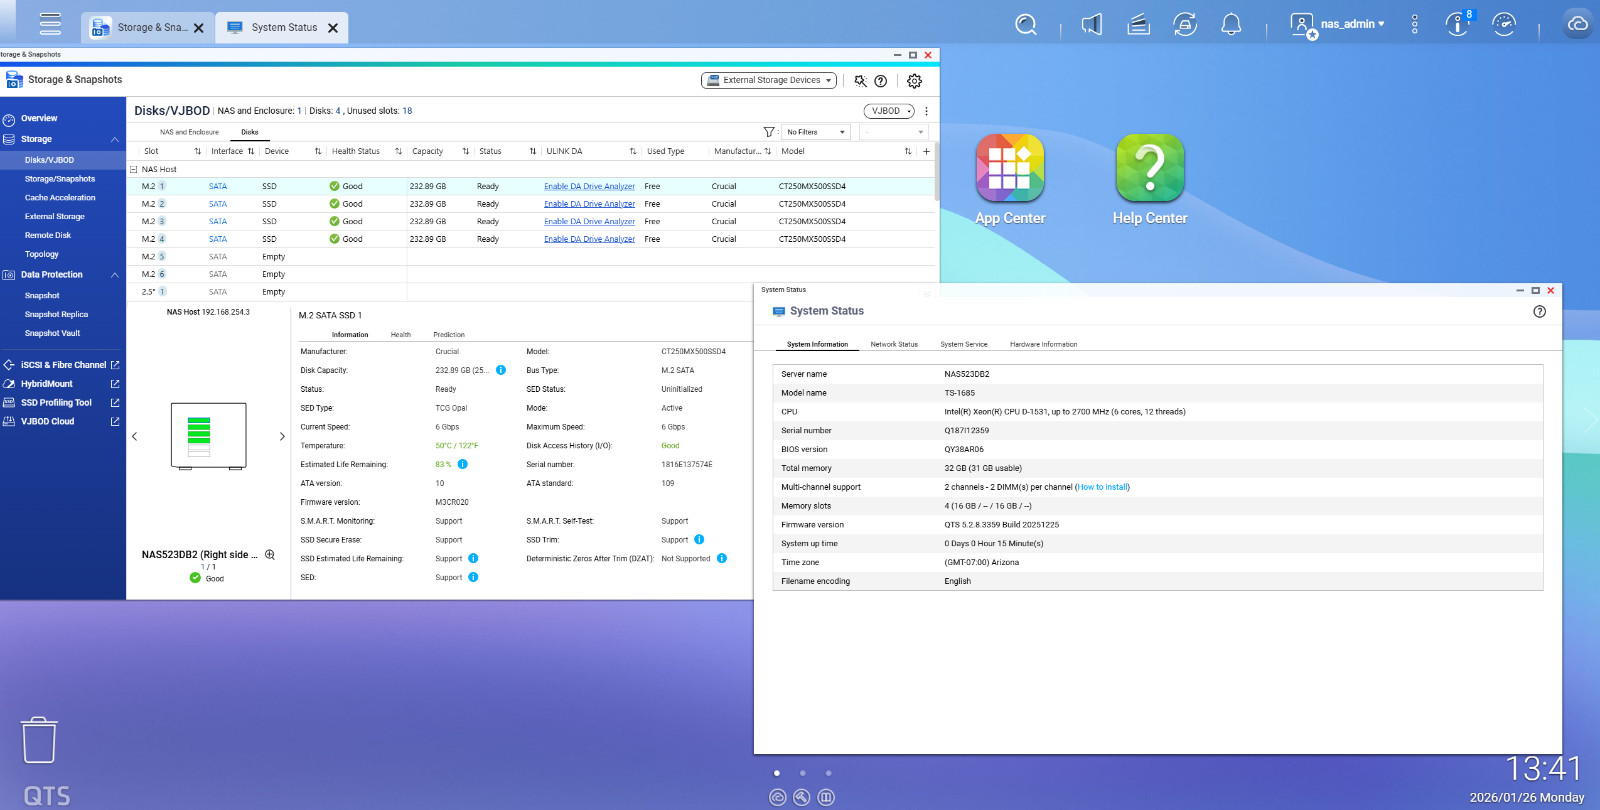Viewport: 1600px width, 810px height.
Task: Collapse the Storage section in sidebar
Action: (115, 140)
